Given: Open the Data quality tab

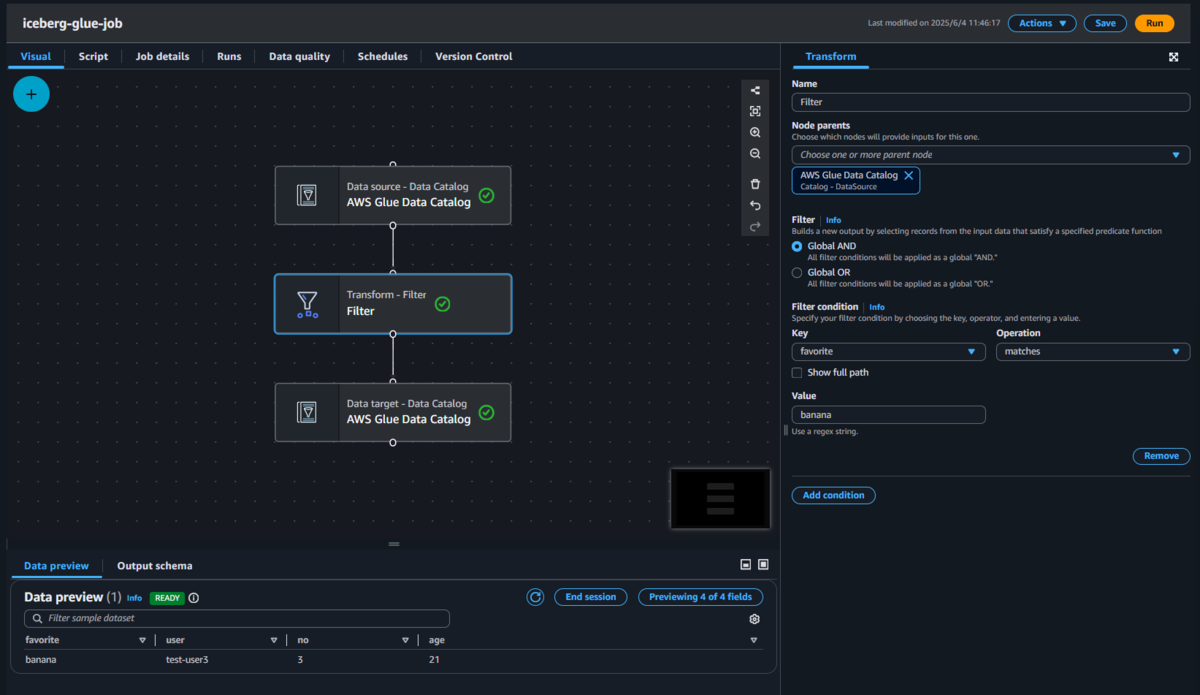Looking at the screenshot, I should [299, 56].
